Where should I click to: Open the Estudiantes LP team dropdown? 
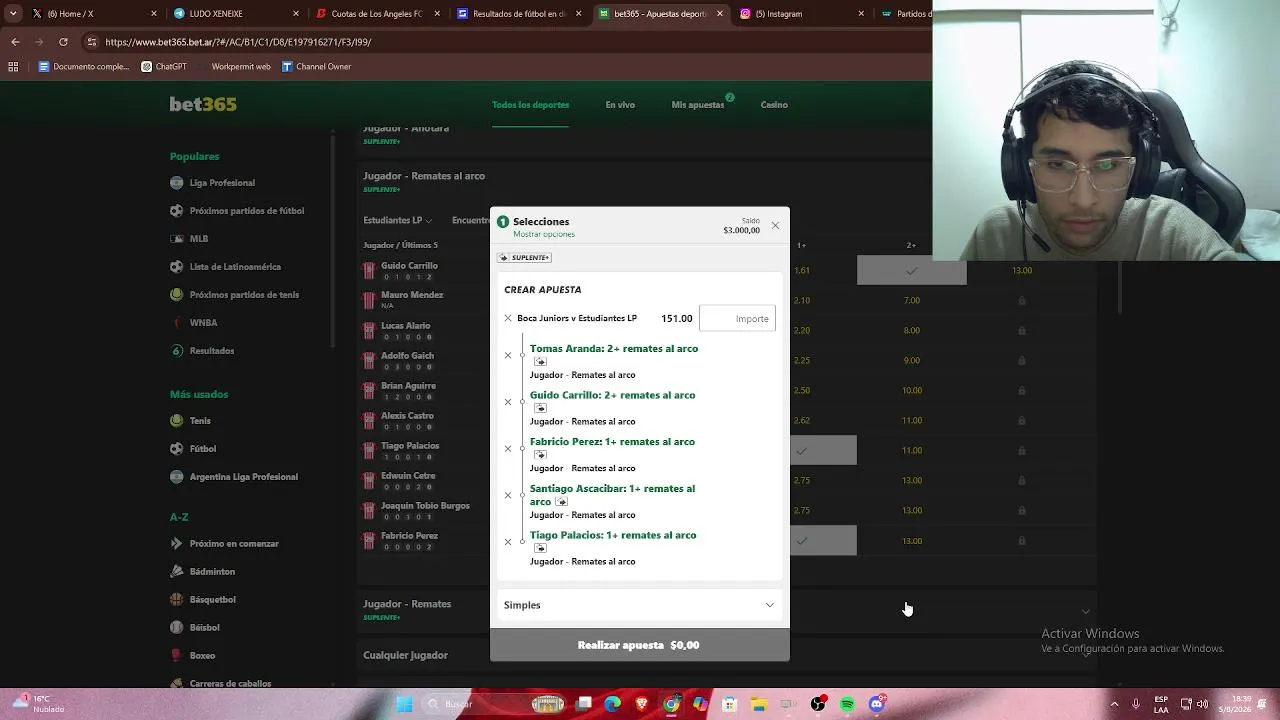point(398,220)
